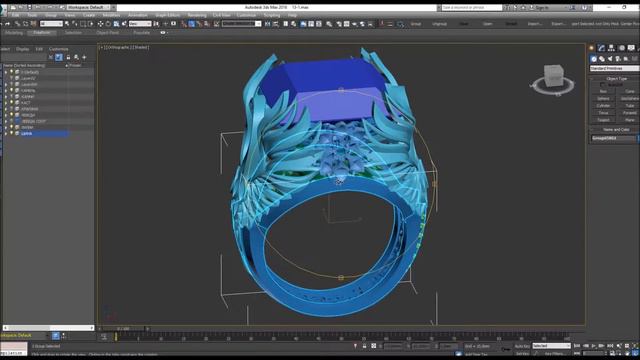
Task: Toggle Percent Snap on main toolbar
Action: pos(199,24)
